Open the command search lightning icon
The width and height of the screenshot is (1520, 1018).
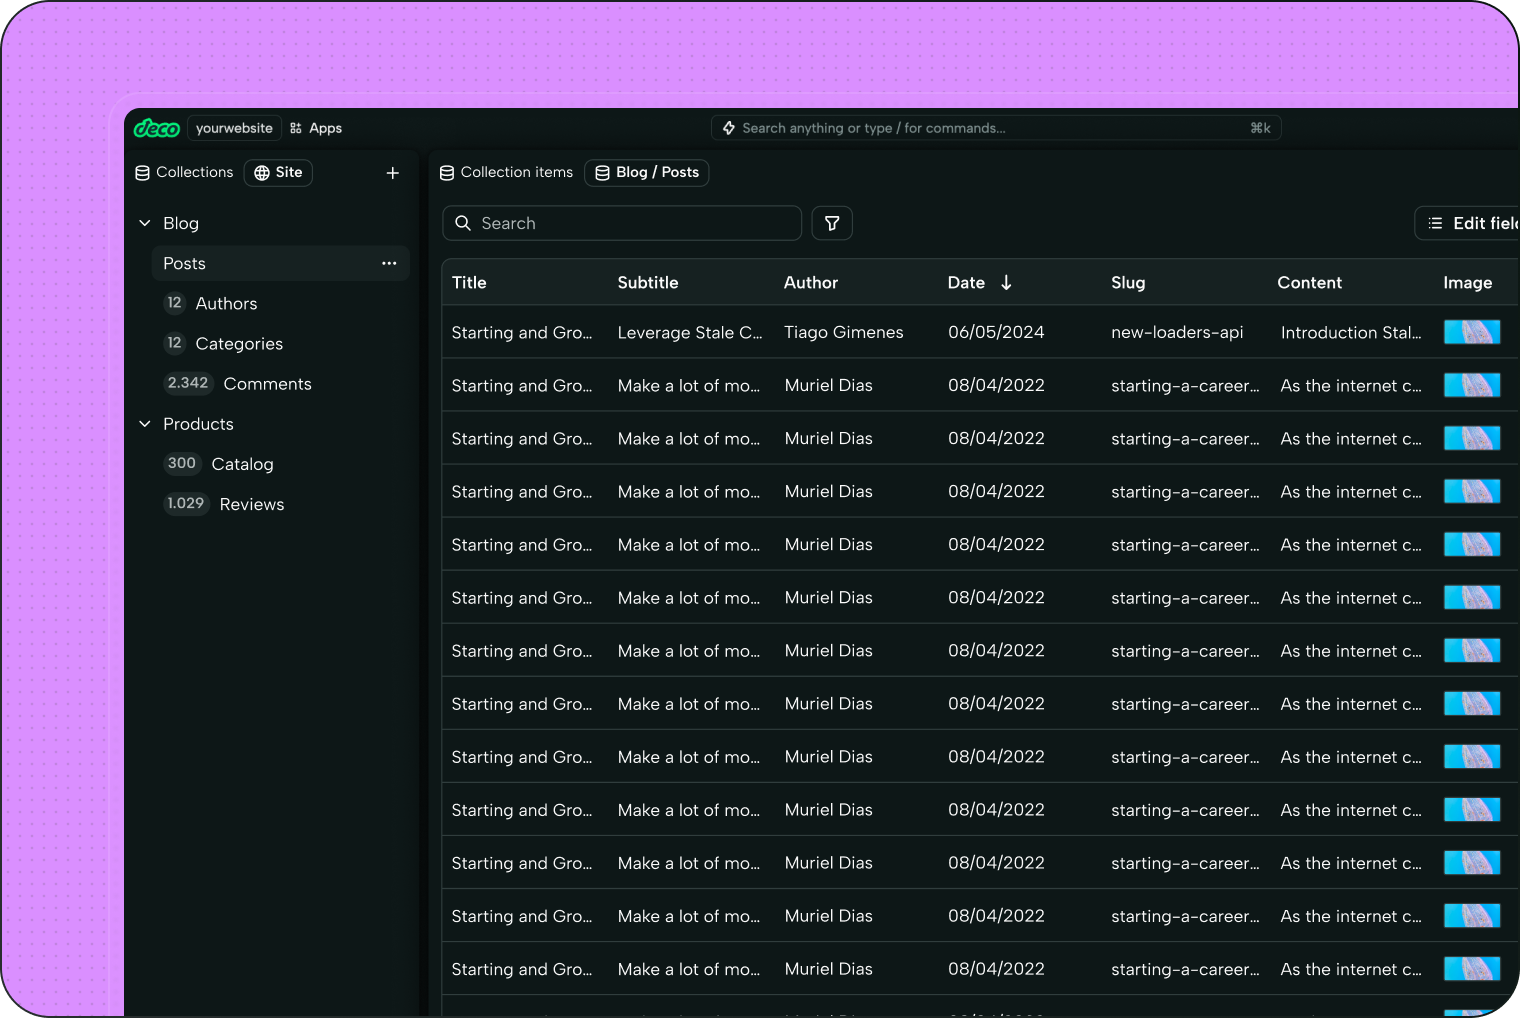pyautogui.click(x=728, y=128)
